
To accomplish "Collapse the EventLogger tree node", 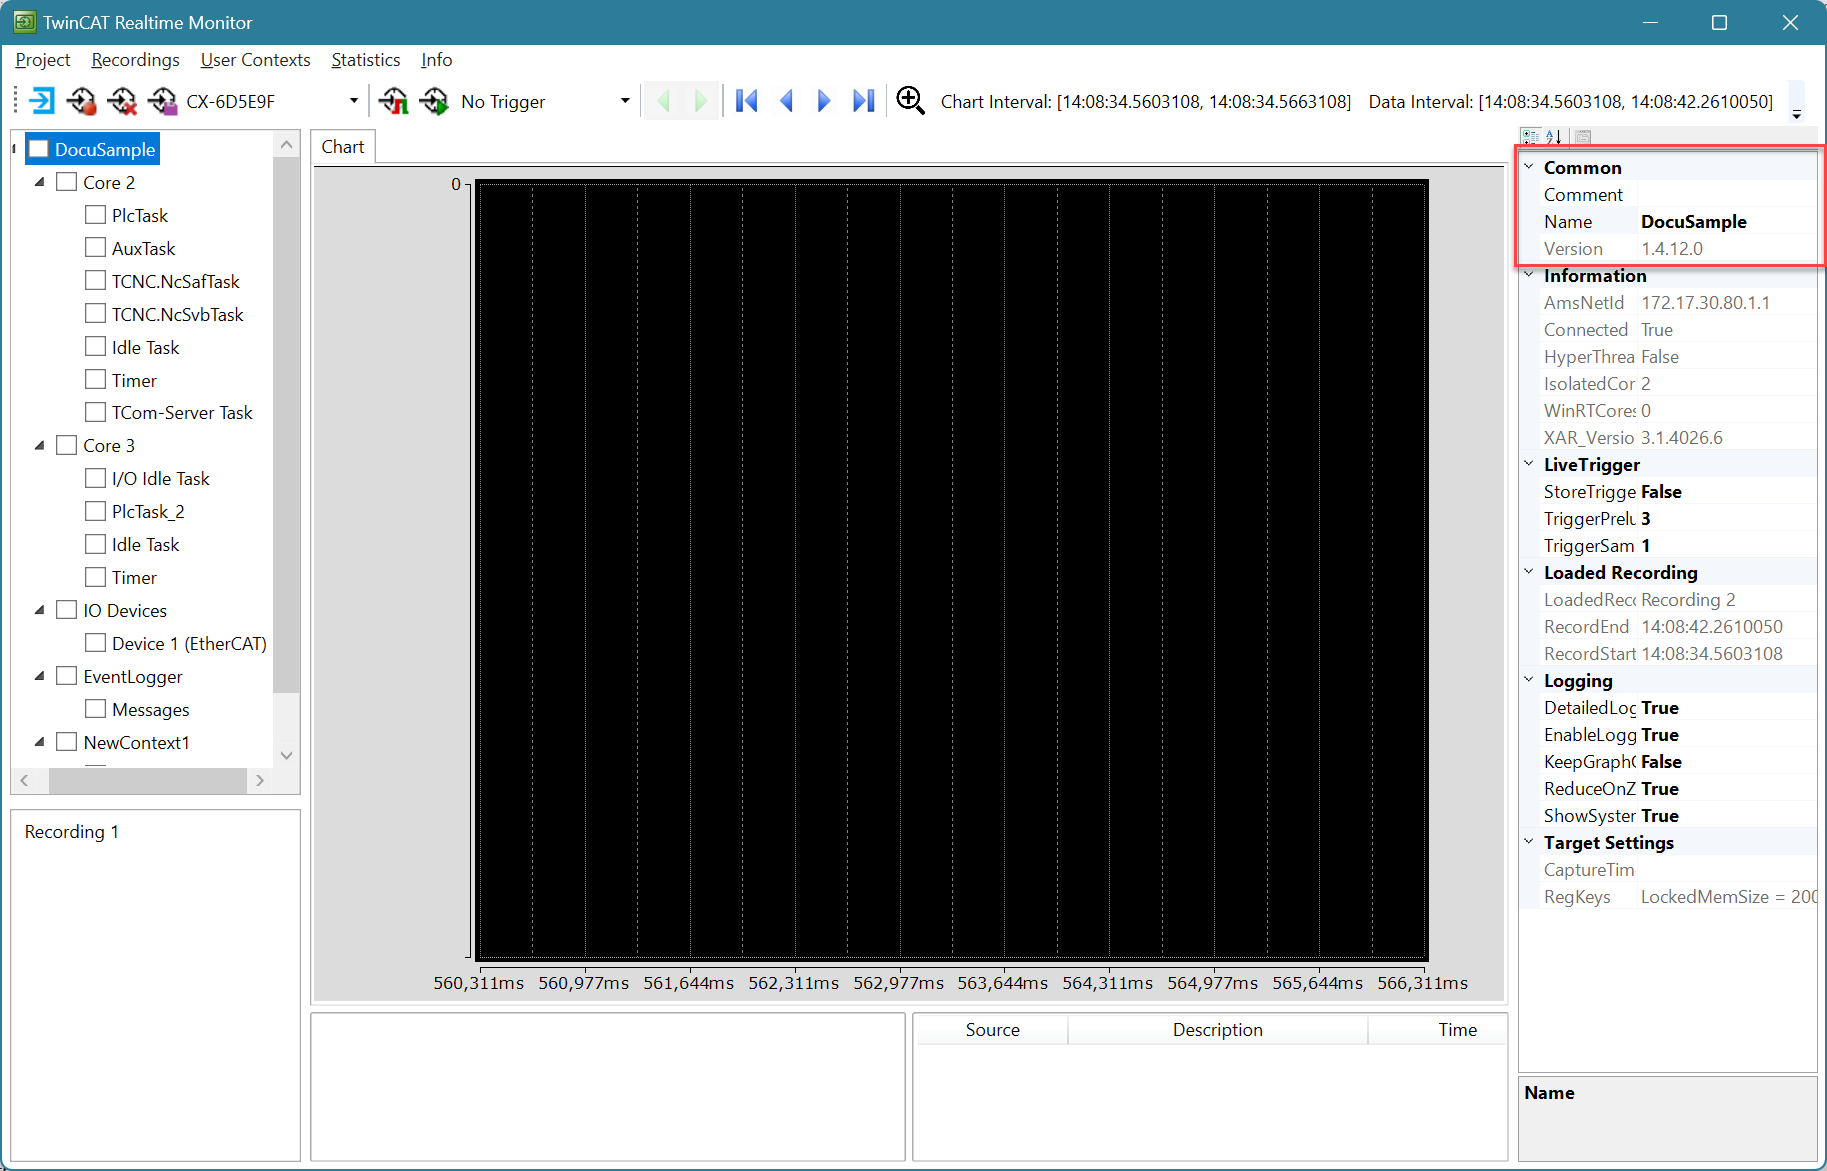I will (40, 676).
